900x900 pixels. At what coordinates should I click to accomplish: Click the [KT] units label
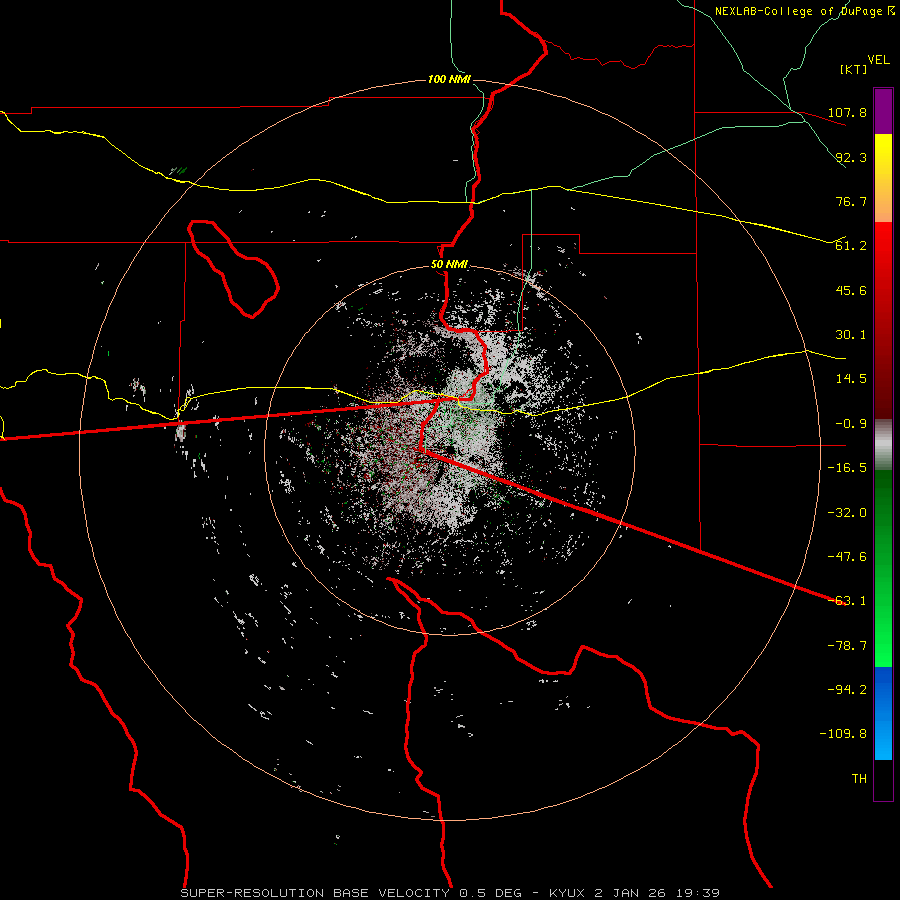(853, 69)
